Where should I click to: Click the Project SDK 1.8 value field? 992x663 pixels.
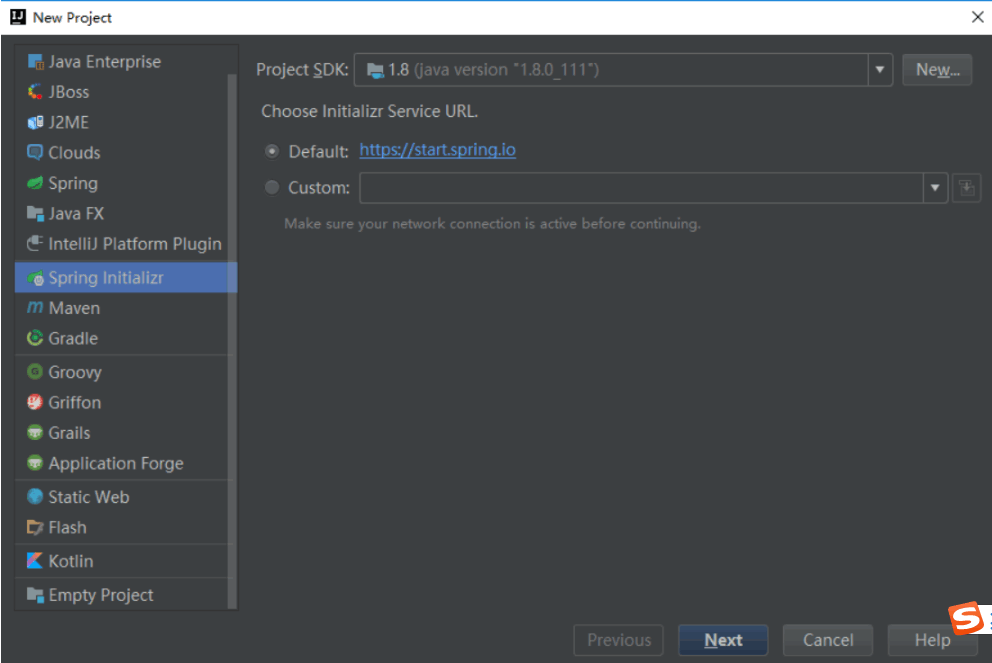(611, 70)
